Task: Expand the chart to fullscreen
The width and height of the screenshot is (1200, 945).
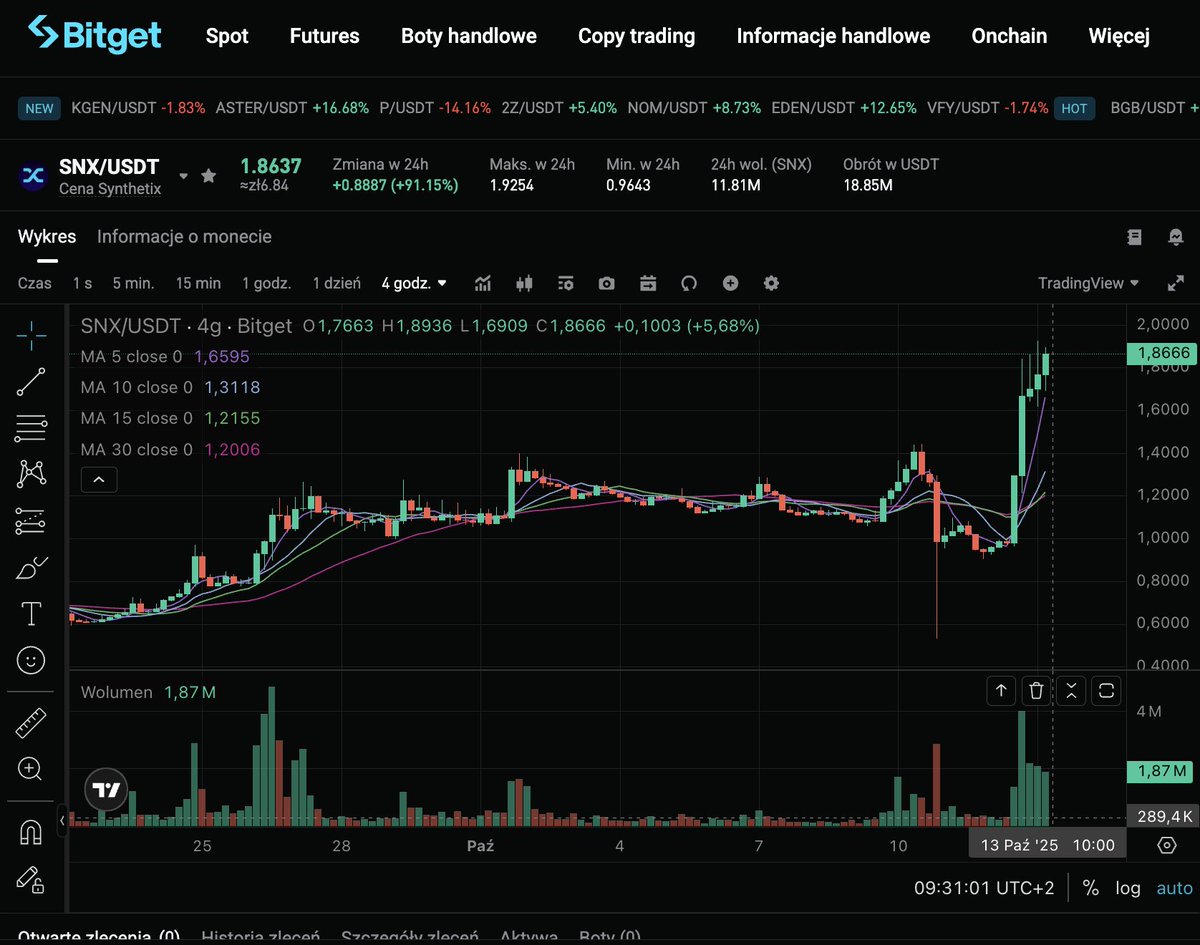Action: [x=1176, y=283]
